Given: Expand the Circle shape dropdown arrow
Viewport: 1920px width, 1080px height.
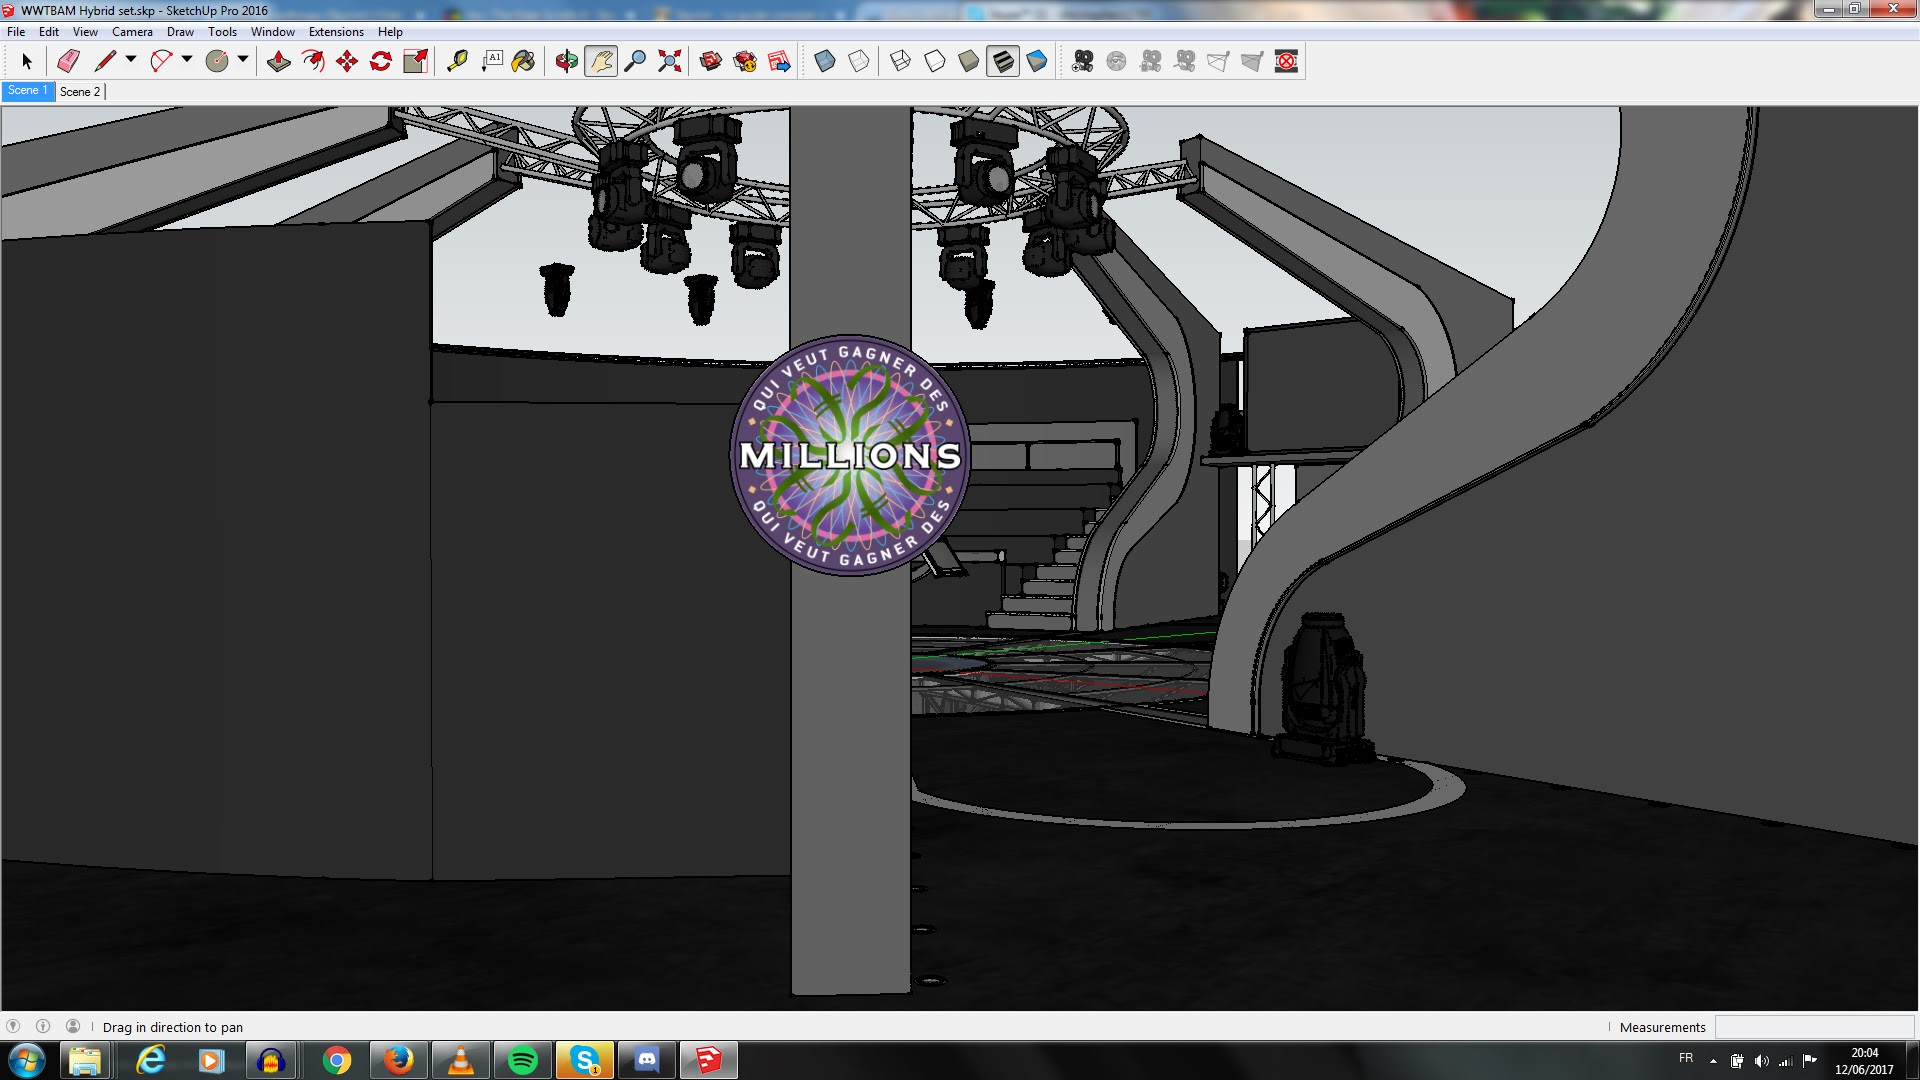Looking at the screenshot, I should (x=243, y=60).
